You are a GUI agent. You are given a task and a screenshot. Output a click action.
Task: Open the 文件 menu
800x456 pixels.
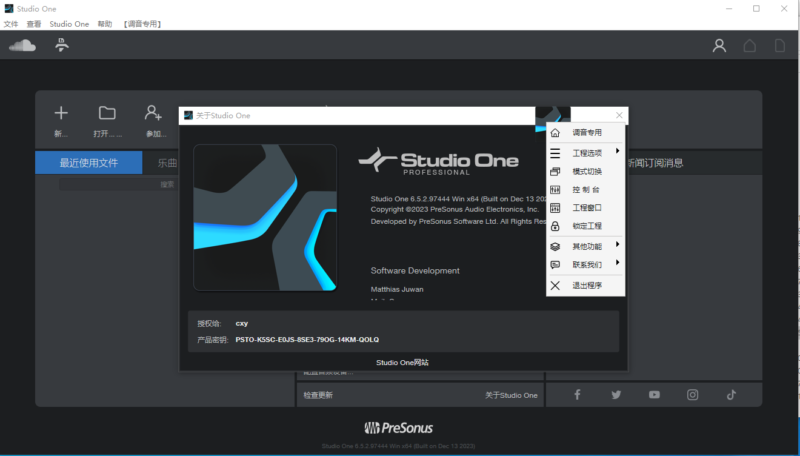coord(11,24)
